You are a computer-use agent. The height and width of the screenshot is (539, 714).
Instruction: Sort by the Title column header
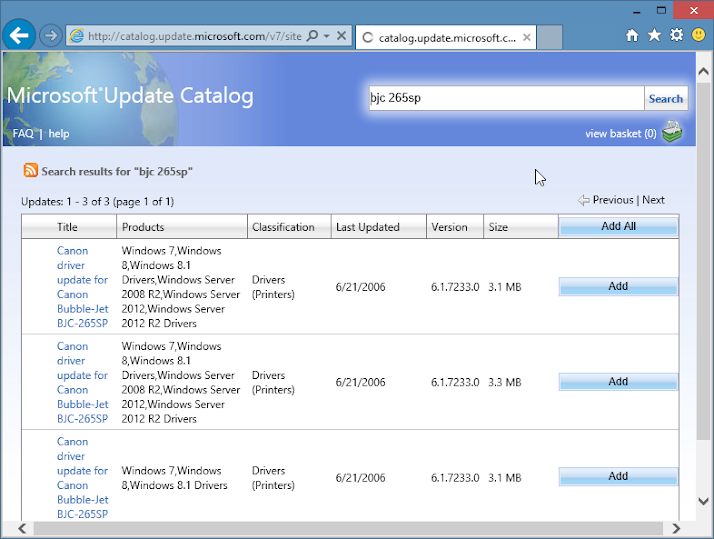click(67, 227)
